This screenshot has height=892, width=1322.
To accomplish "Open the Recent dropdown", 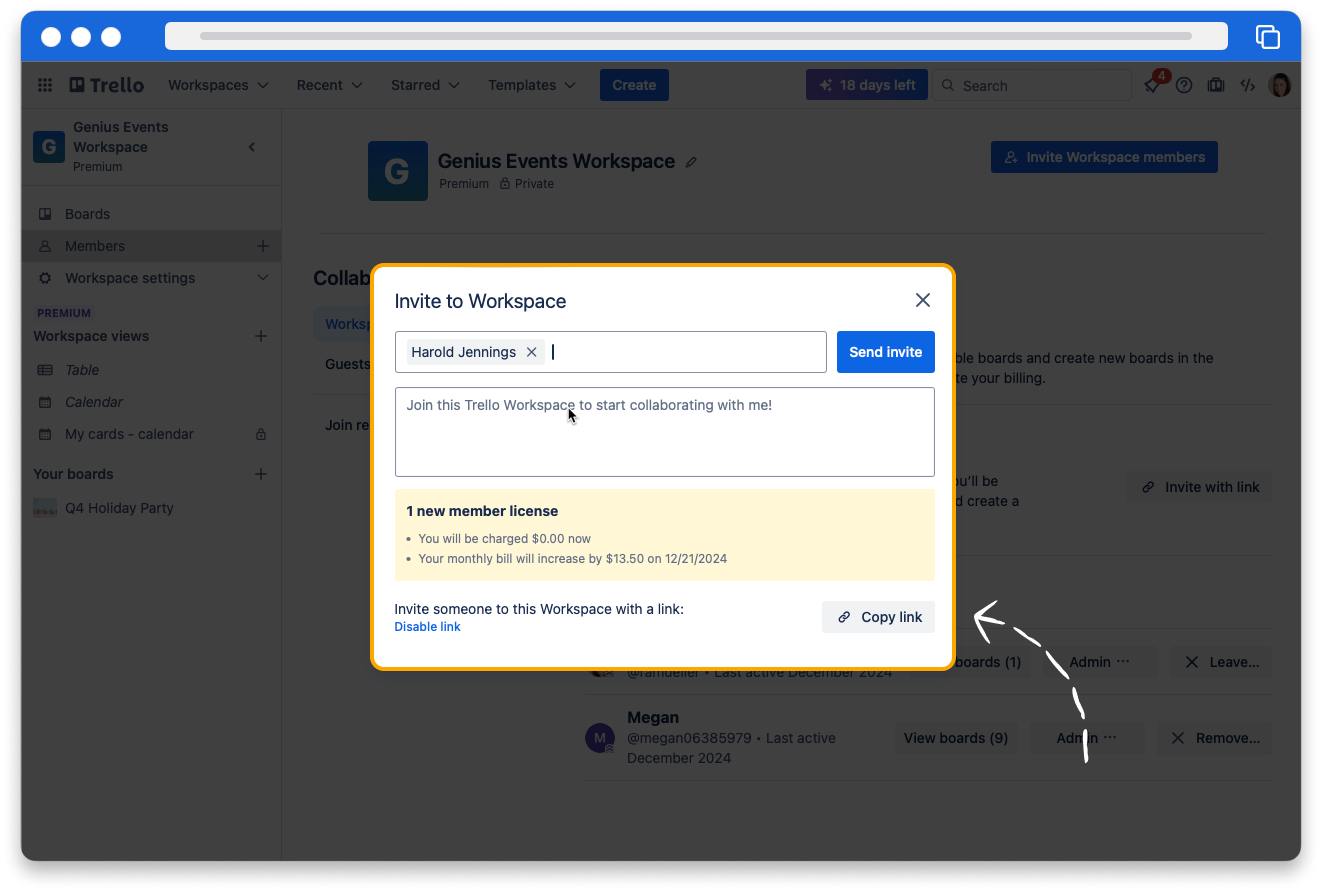I will [329, 85].
